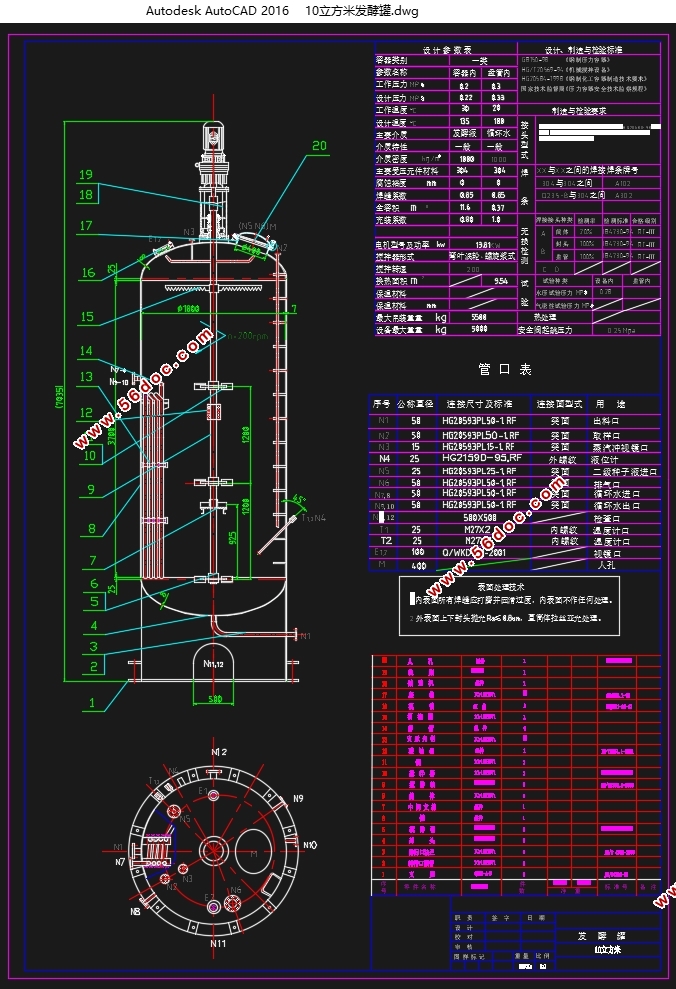Select part callout number 17
The width and height of the screenshot is (676, 989).
[x=86, y=225]
